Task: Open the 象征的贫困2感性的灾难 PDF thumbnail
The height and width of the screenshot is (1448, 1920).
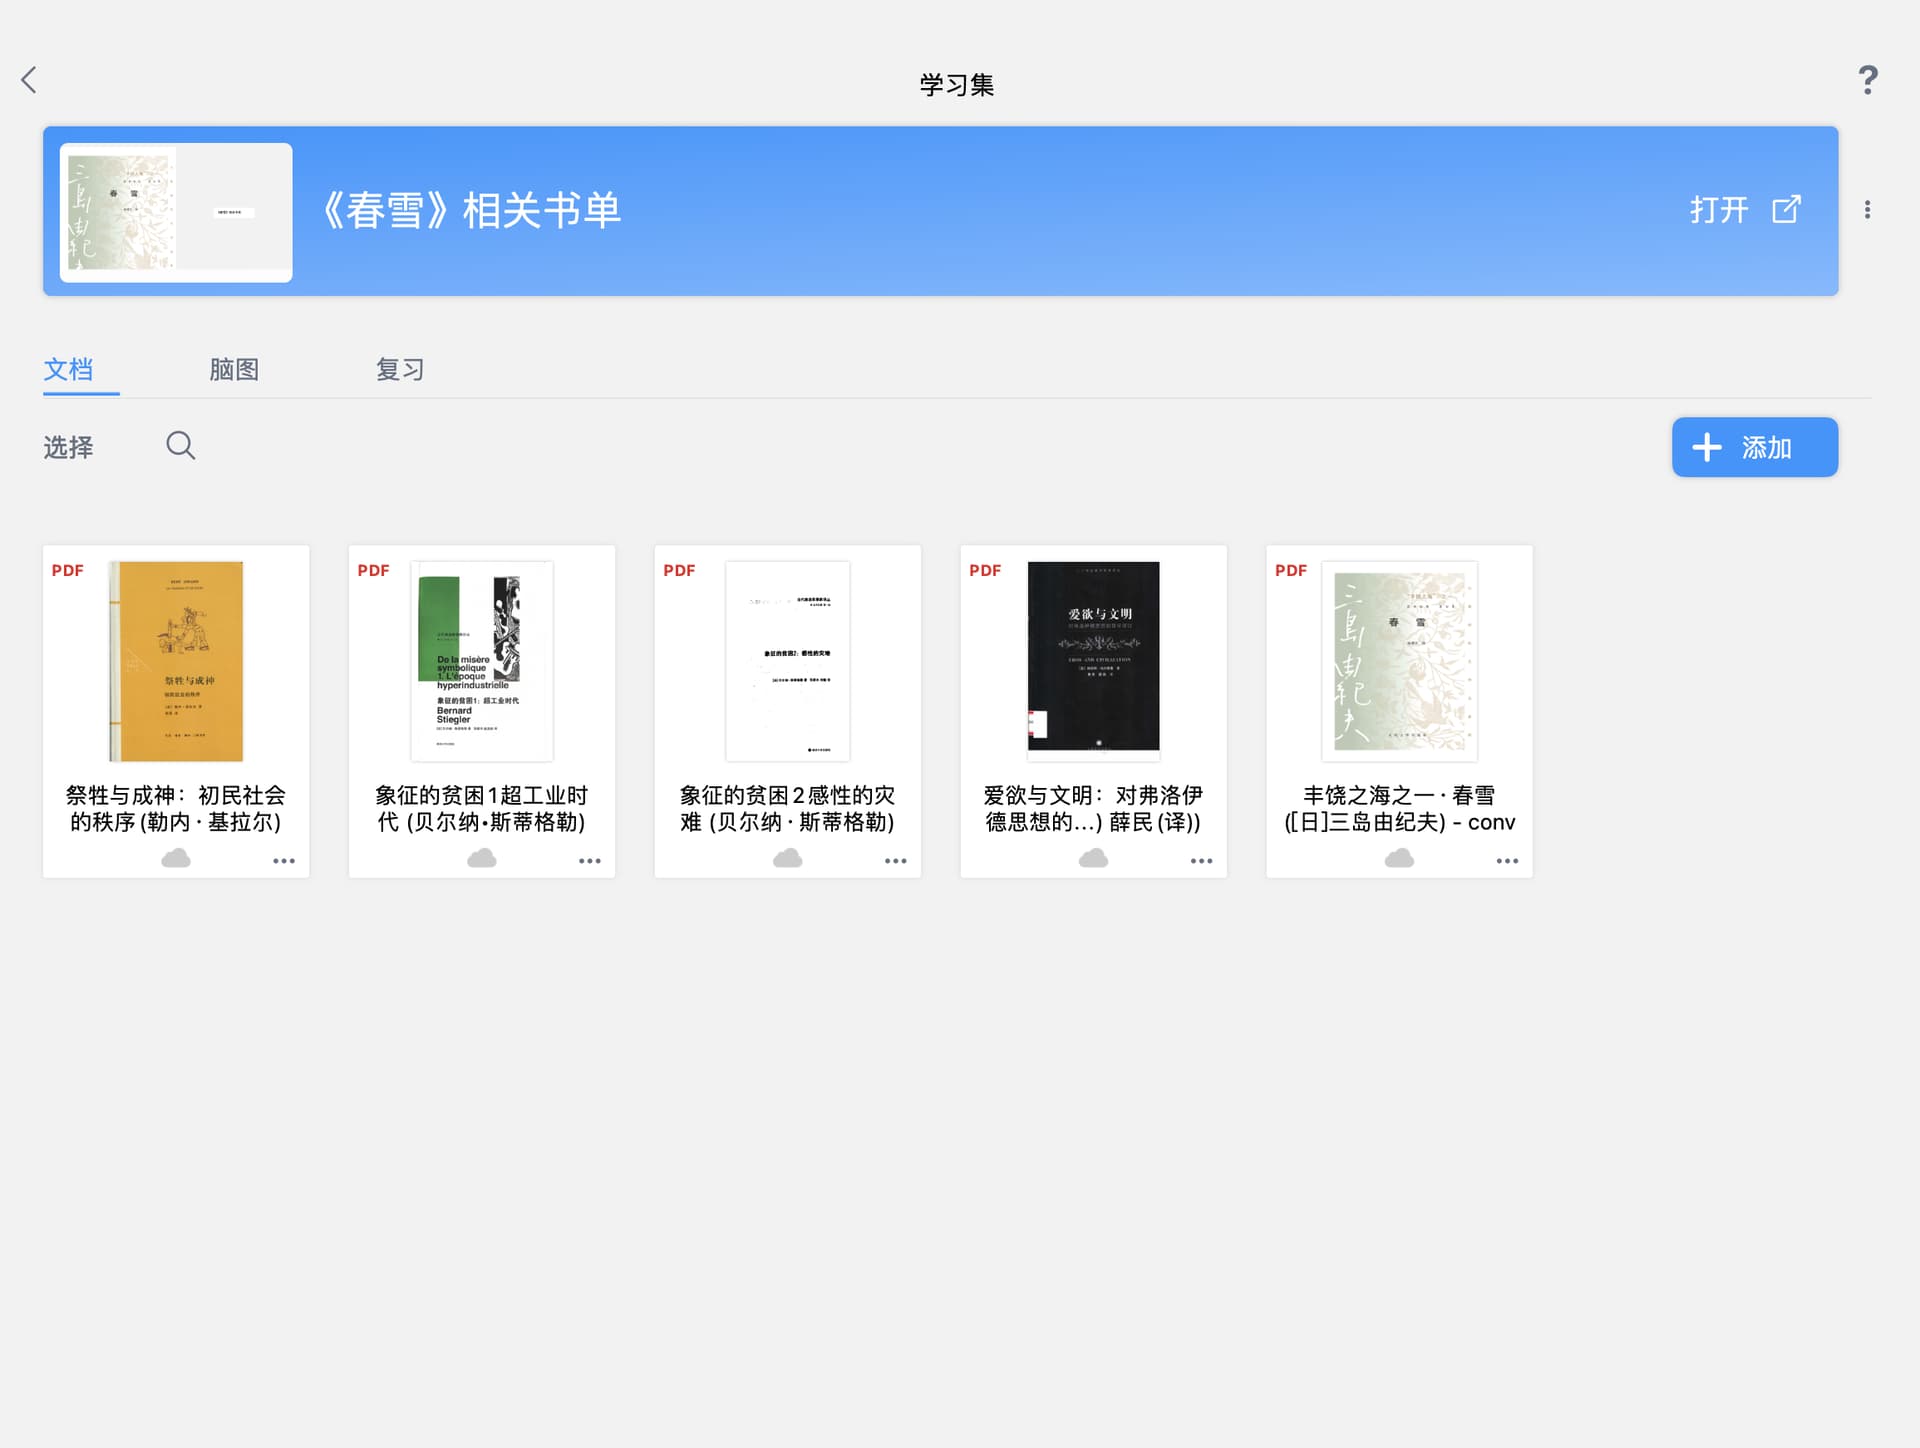Action: pyautogui.click(x=788, y=661)
